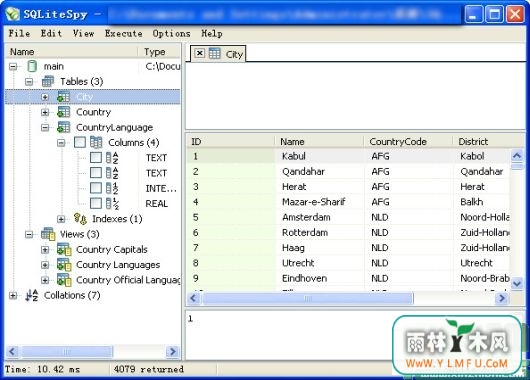The width and height of the screenshot is (530, 380).
Task: Select the Eindhoven cell
Action: (x=320, y=278)
